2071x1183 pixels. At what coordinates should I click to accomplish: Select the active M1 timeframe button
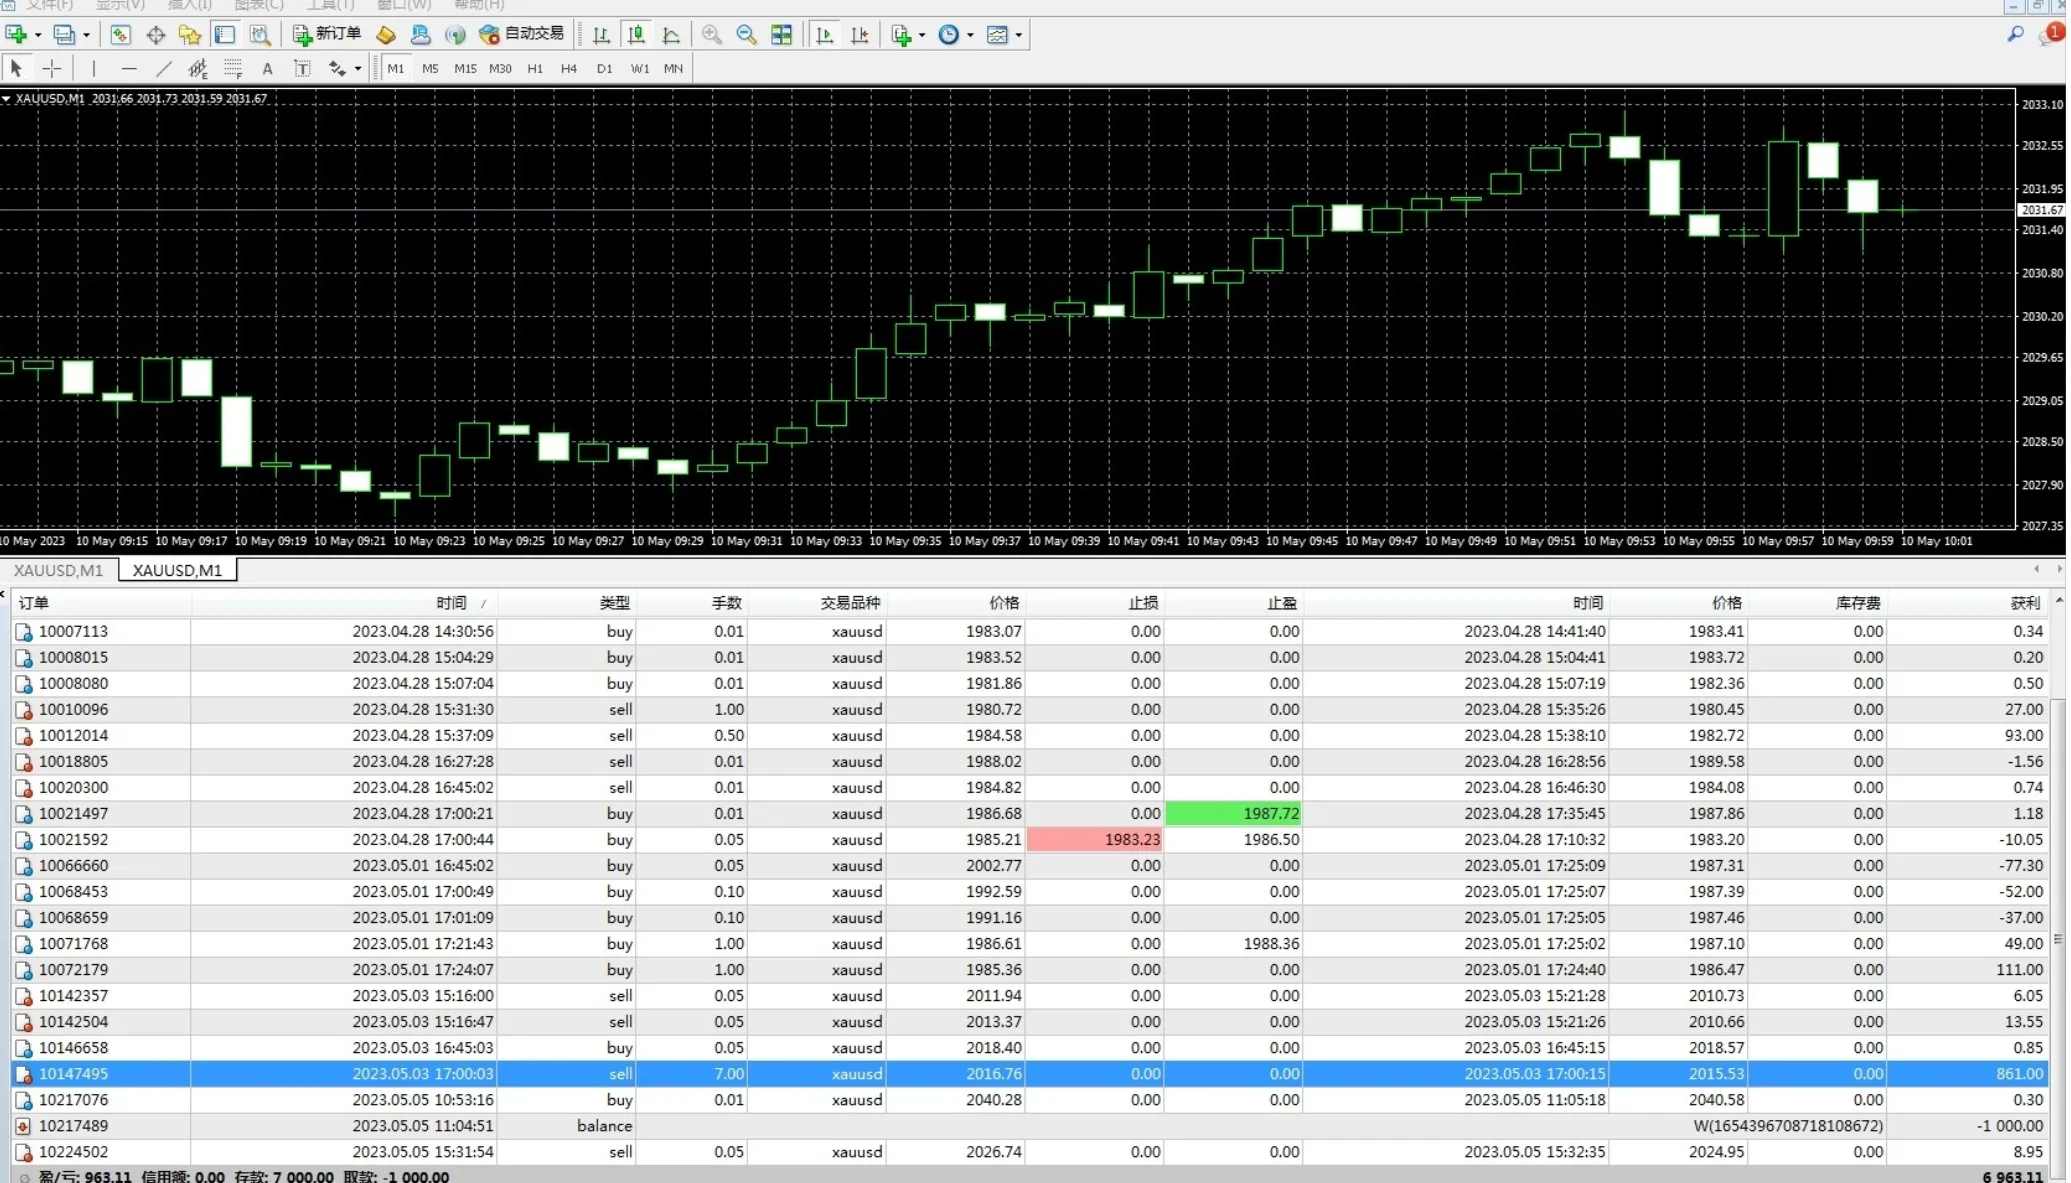pos(396,68)
